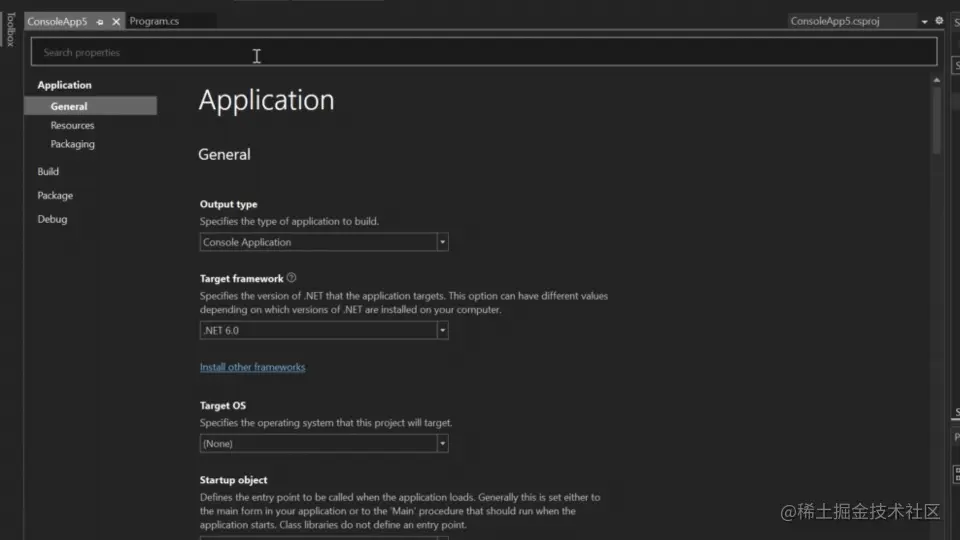Open the tab settings gear icon
Image resolution: width=960 pixels, height=540 pixels.
pos(939,21)
